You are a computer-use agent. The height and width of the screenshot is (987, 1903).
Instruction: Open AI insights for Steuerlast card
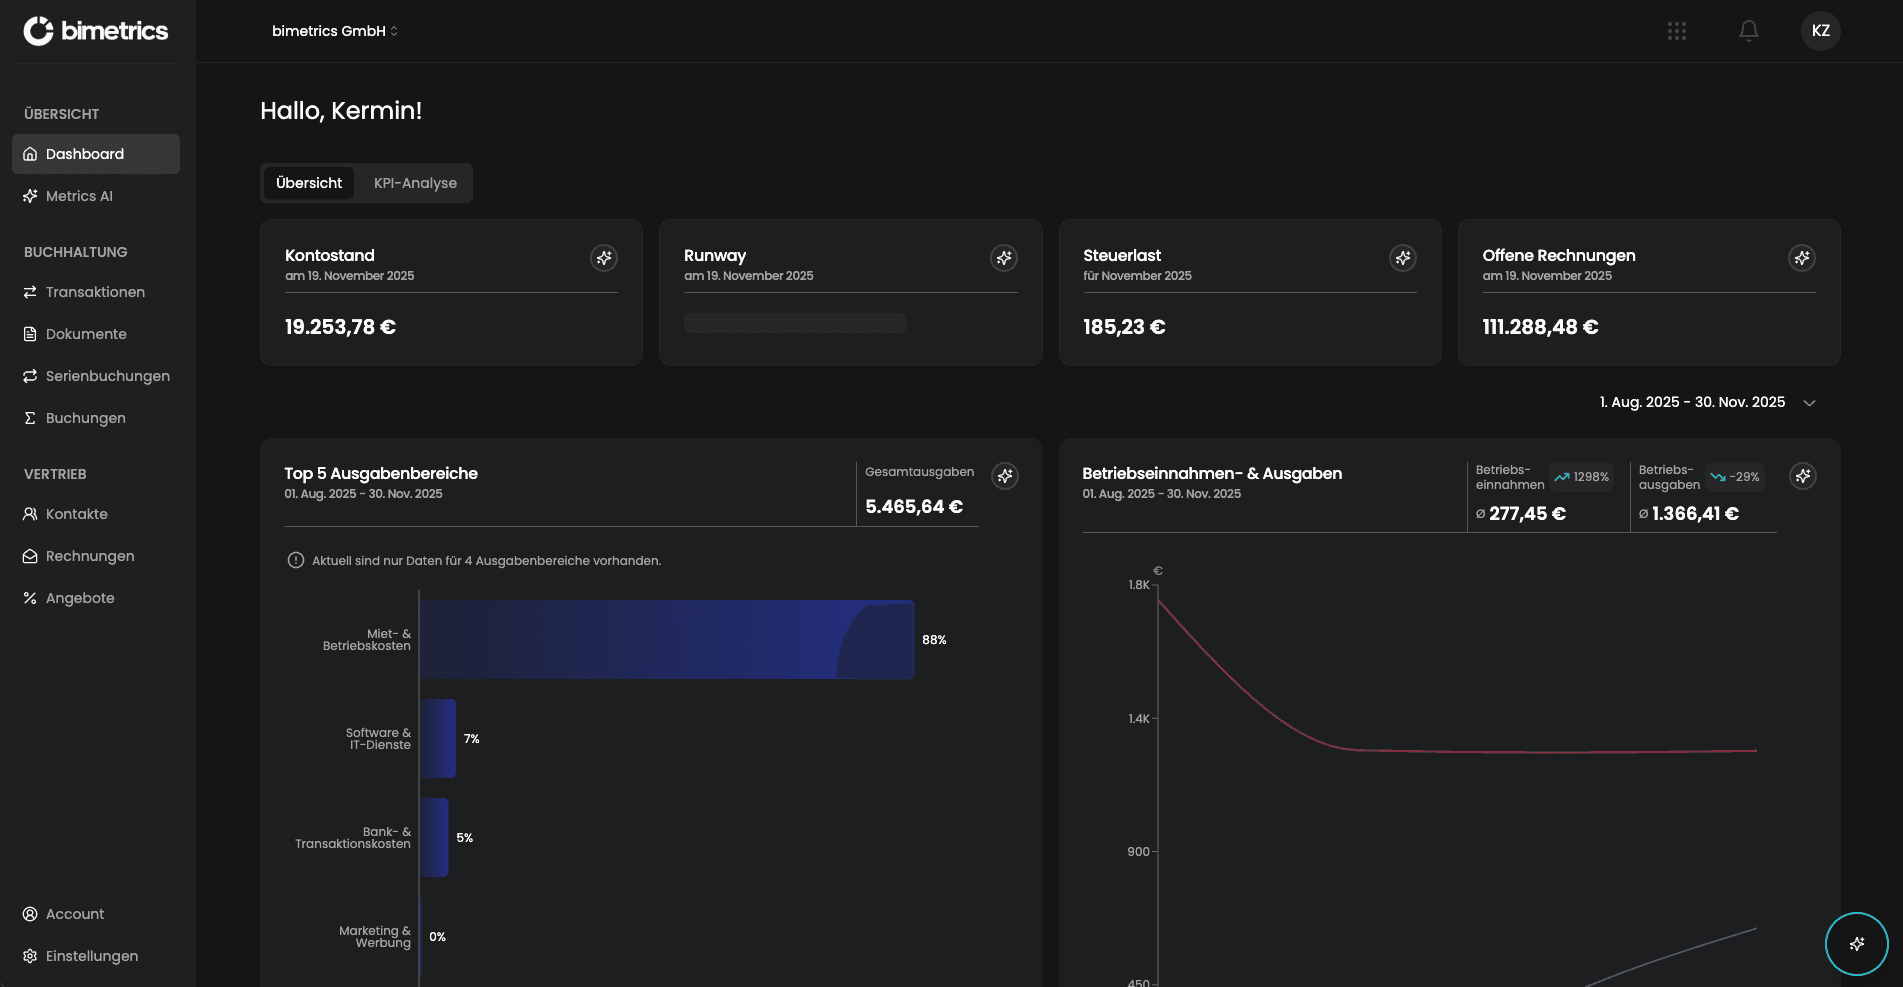[x=1403, y=258]
